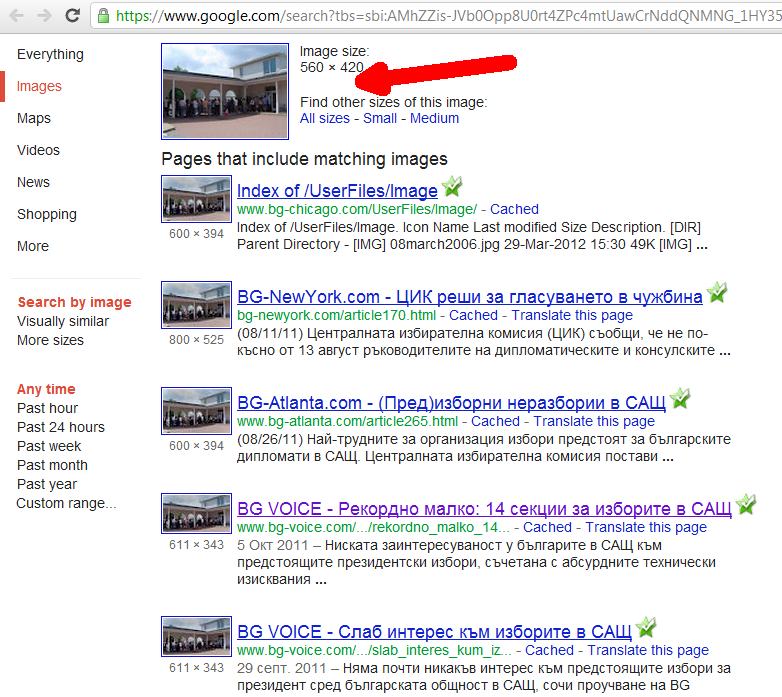The image size is (782, 697).
Task: Show More sizes under Search by image
Action: (50, 340)
